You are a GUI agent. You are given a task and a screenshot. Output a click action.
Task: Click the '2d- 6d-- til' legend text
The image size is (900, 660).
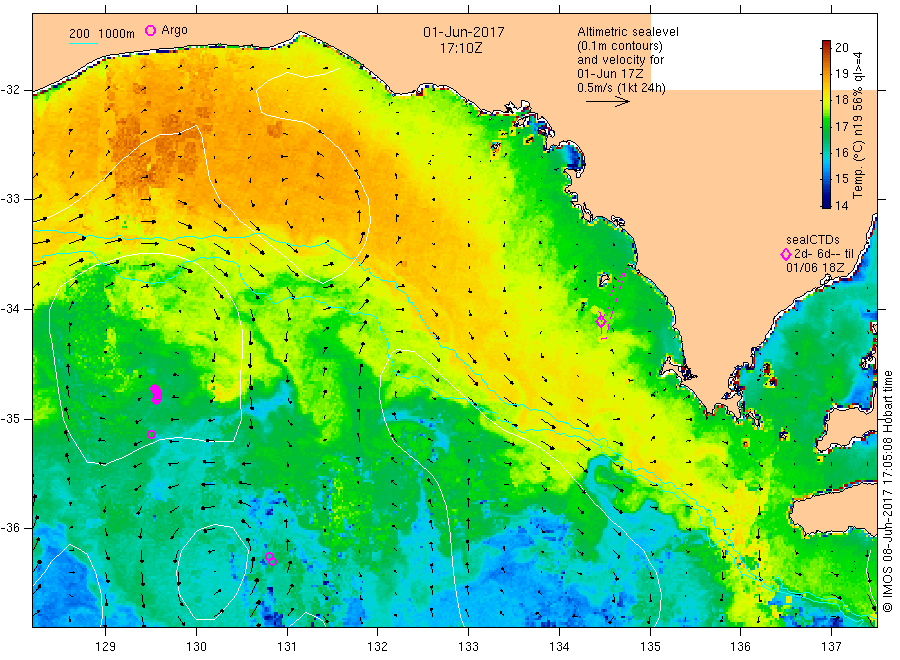[824, 254]
